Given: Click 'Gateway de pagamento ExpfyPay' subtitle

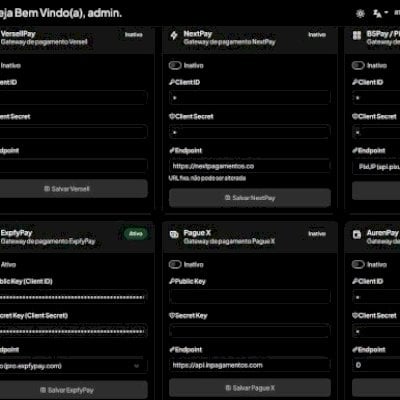Looking at the screenshot, I should pos(48,241).
